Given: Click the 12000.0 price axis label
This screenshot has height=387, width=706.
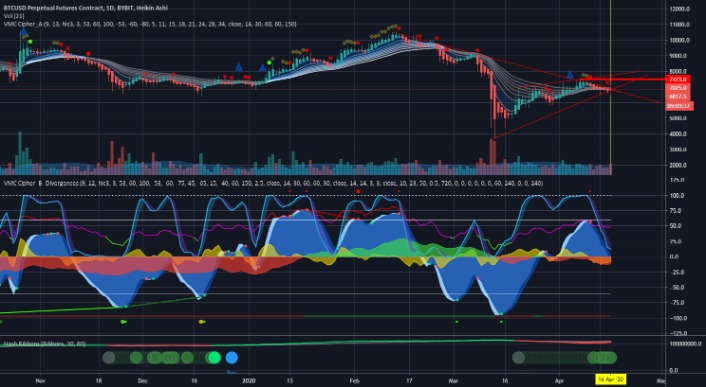Looking at the screenshot, I should [x=679, y=9].
